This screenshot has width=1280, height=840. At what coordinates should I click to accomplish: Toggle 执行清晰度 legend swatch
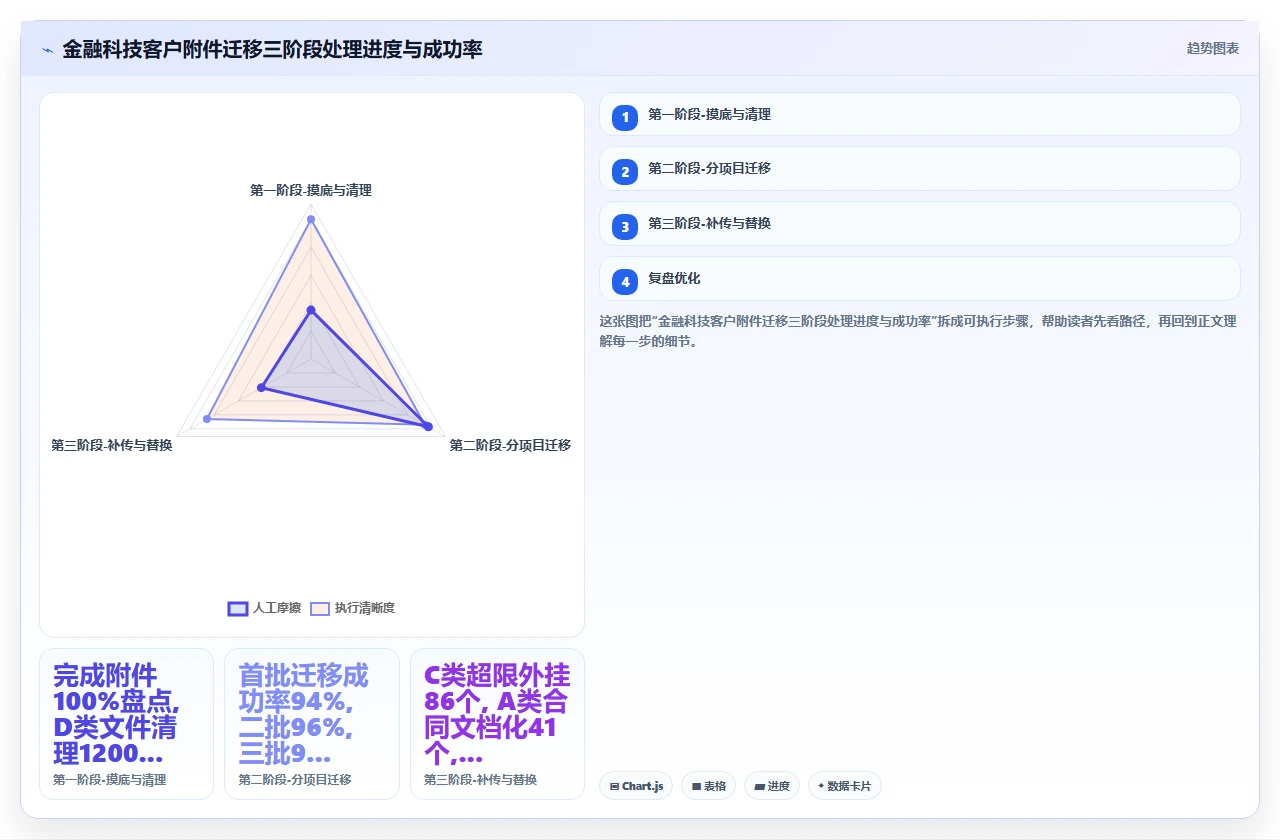320,608
